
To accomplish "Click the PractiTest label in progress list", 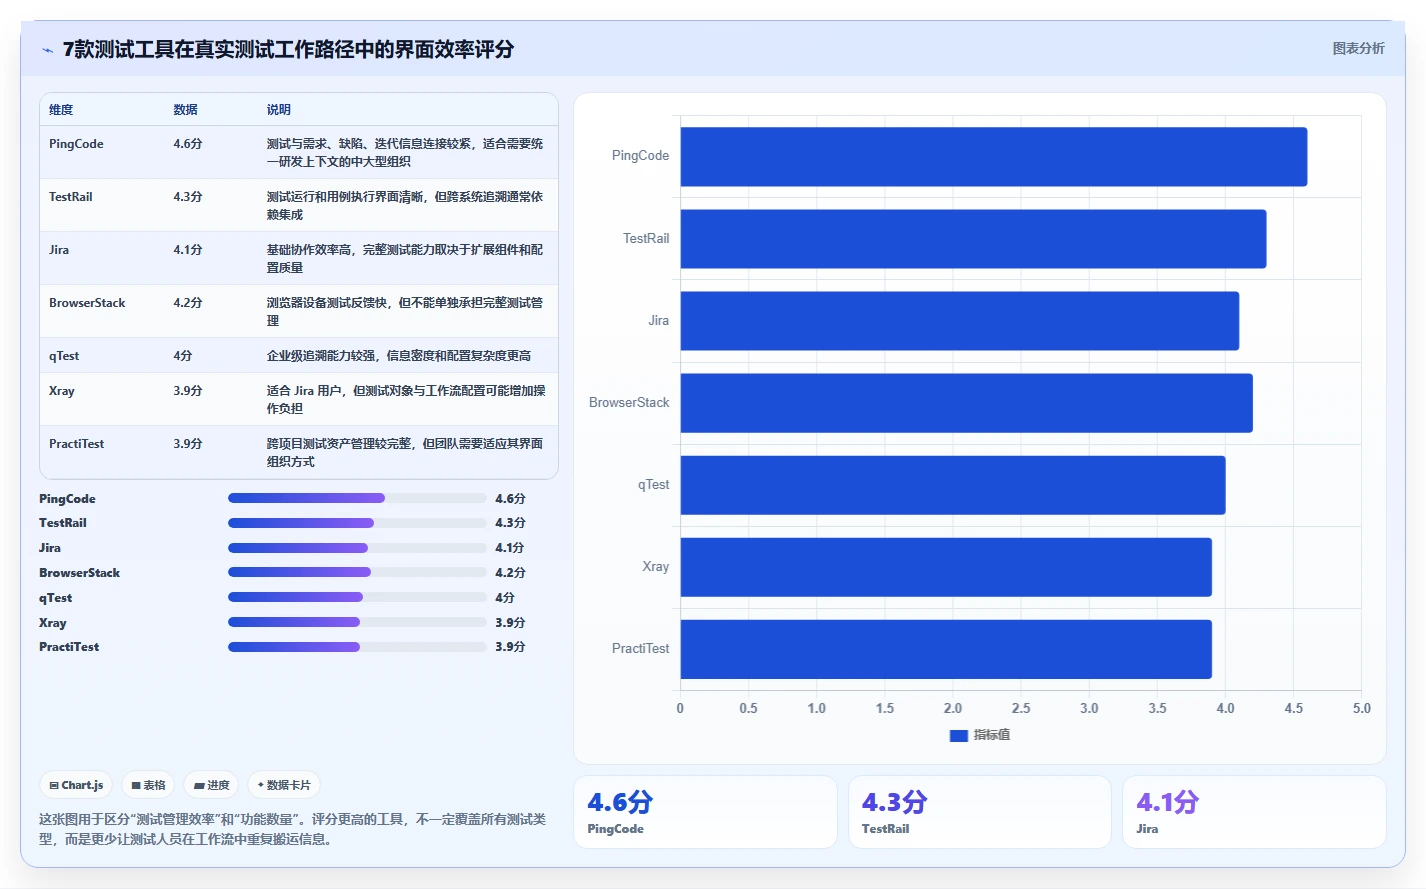I will point(69,647).
